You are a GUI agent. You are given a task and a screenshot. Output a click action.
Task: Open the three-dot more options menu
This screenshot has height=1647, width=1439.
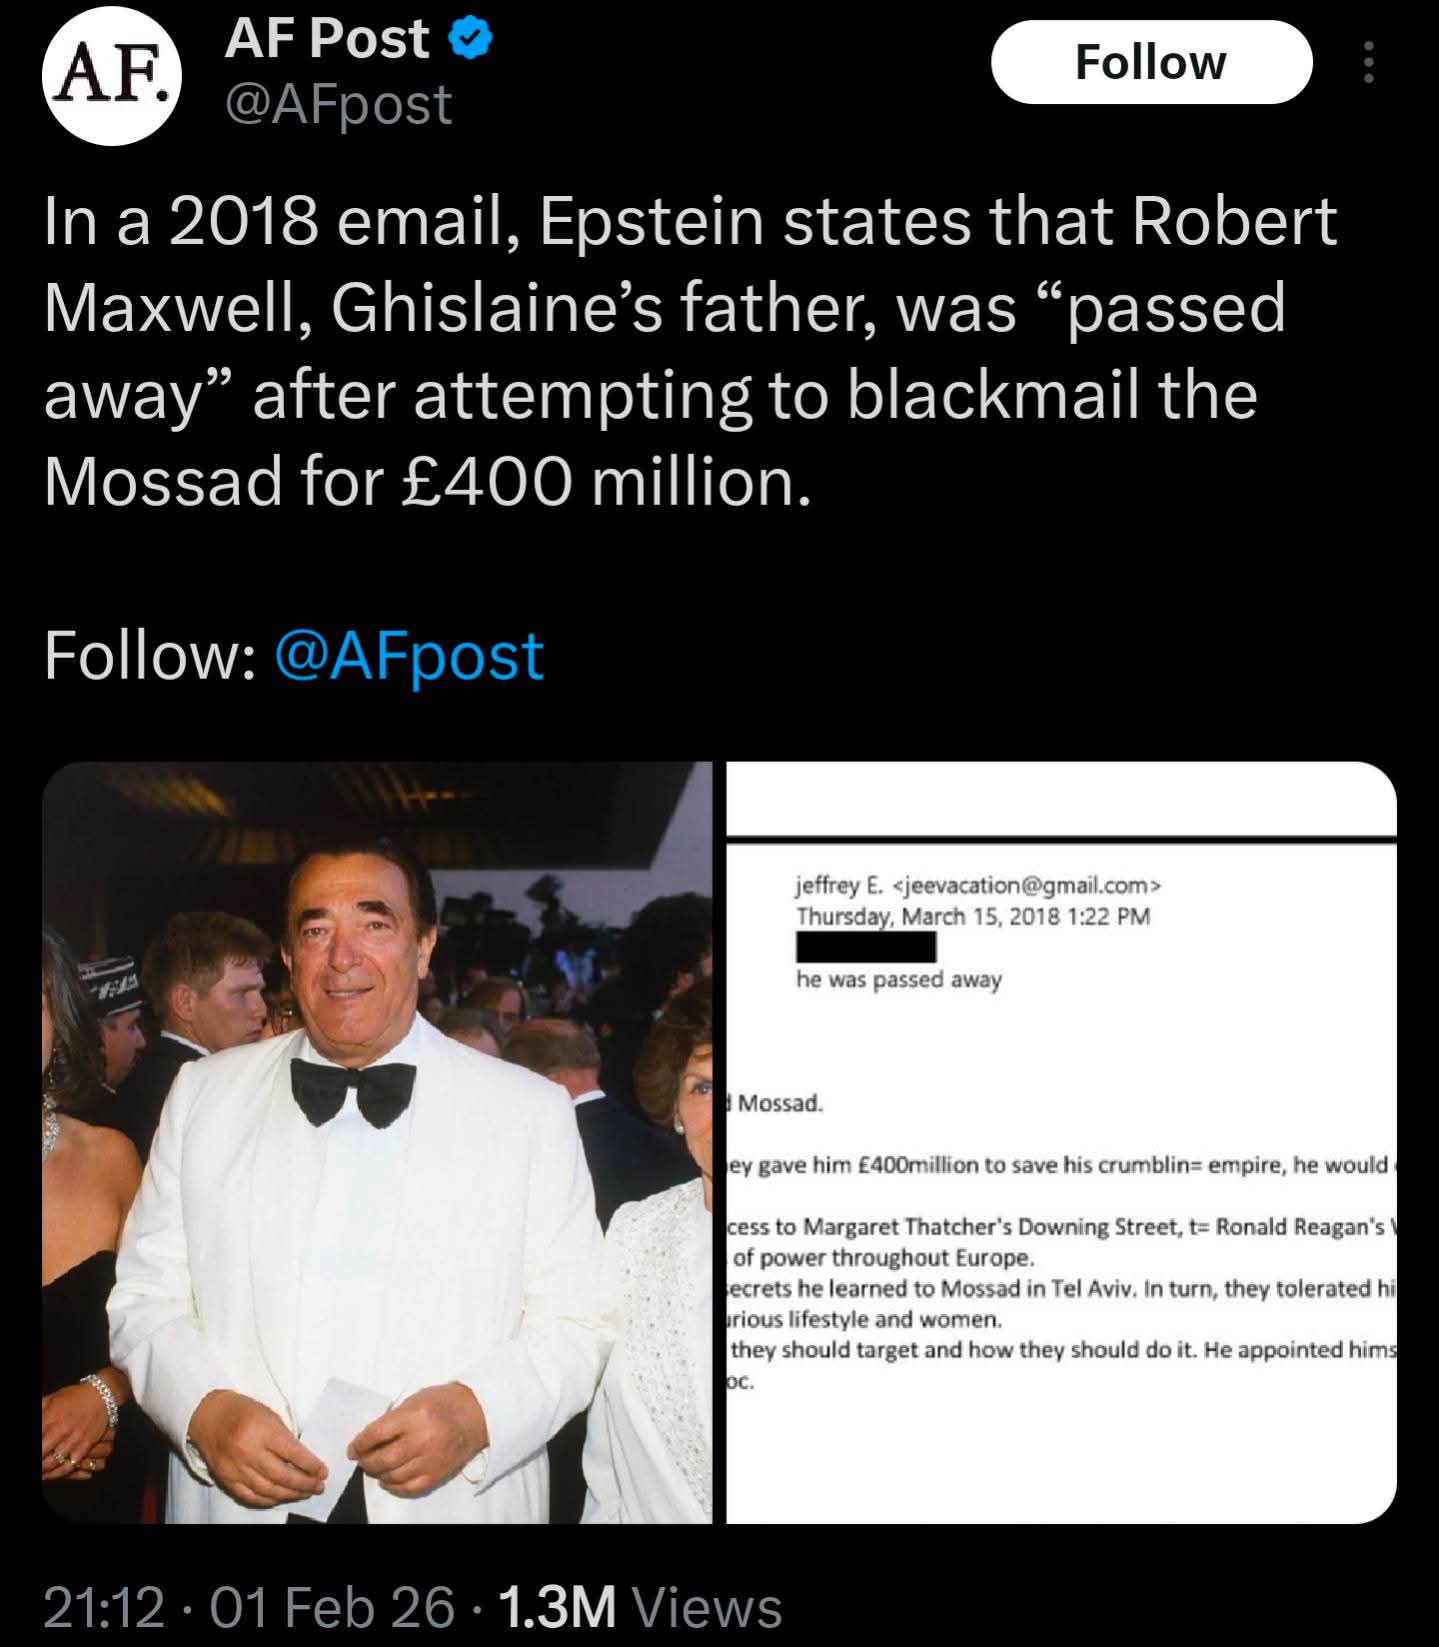[1369, 63]
